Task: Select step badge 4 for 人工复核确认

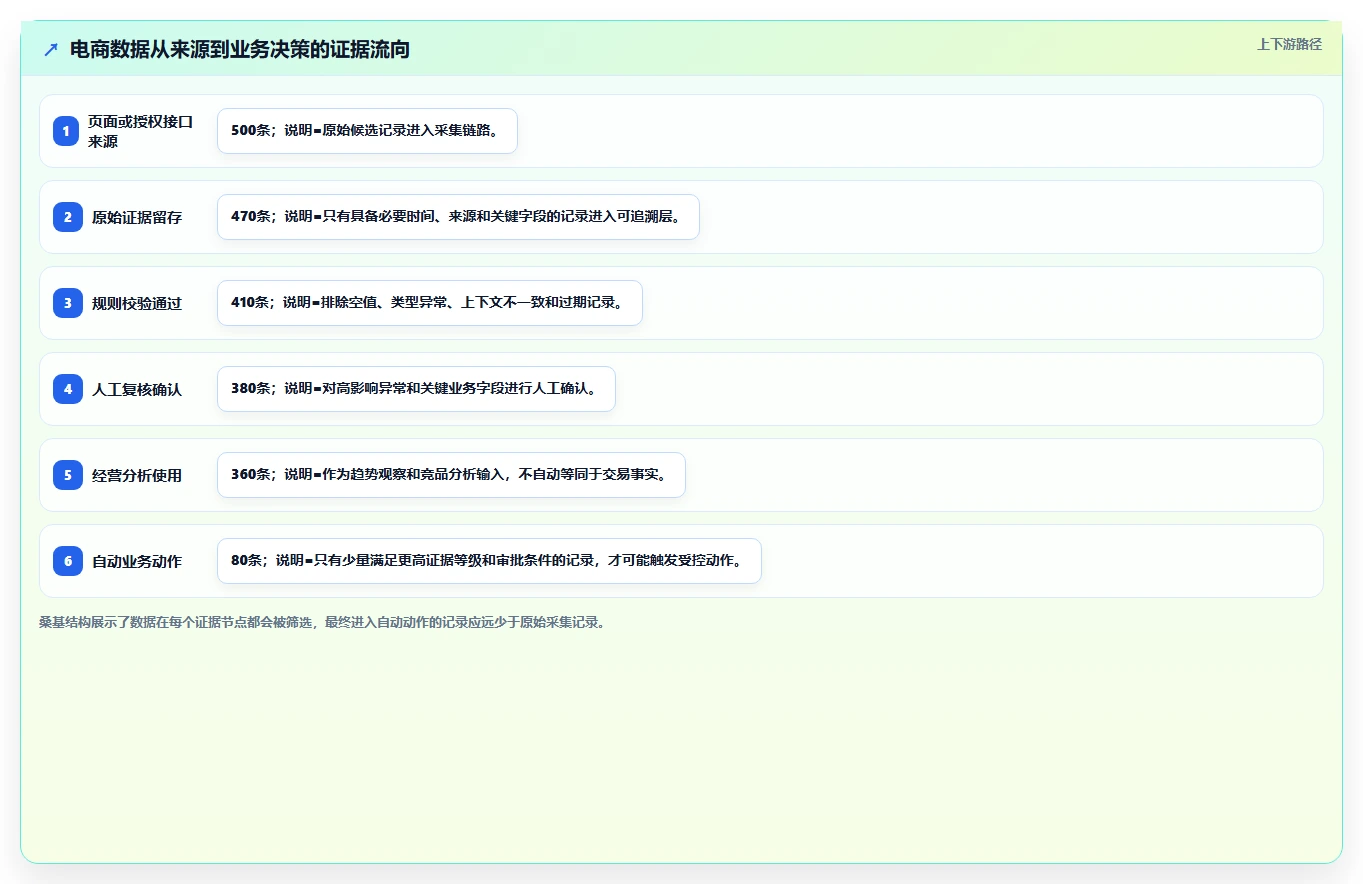Action: click(x=66, y=389)
